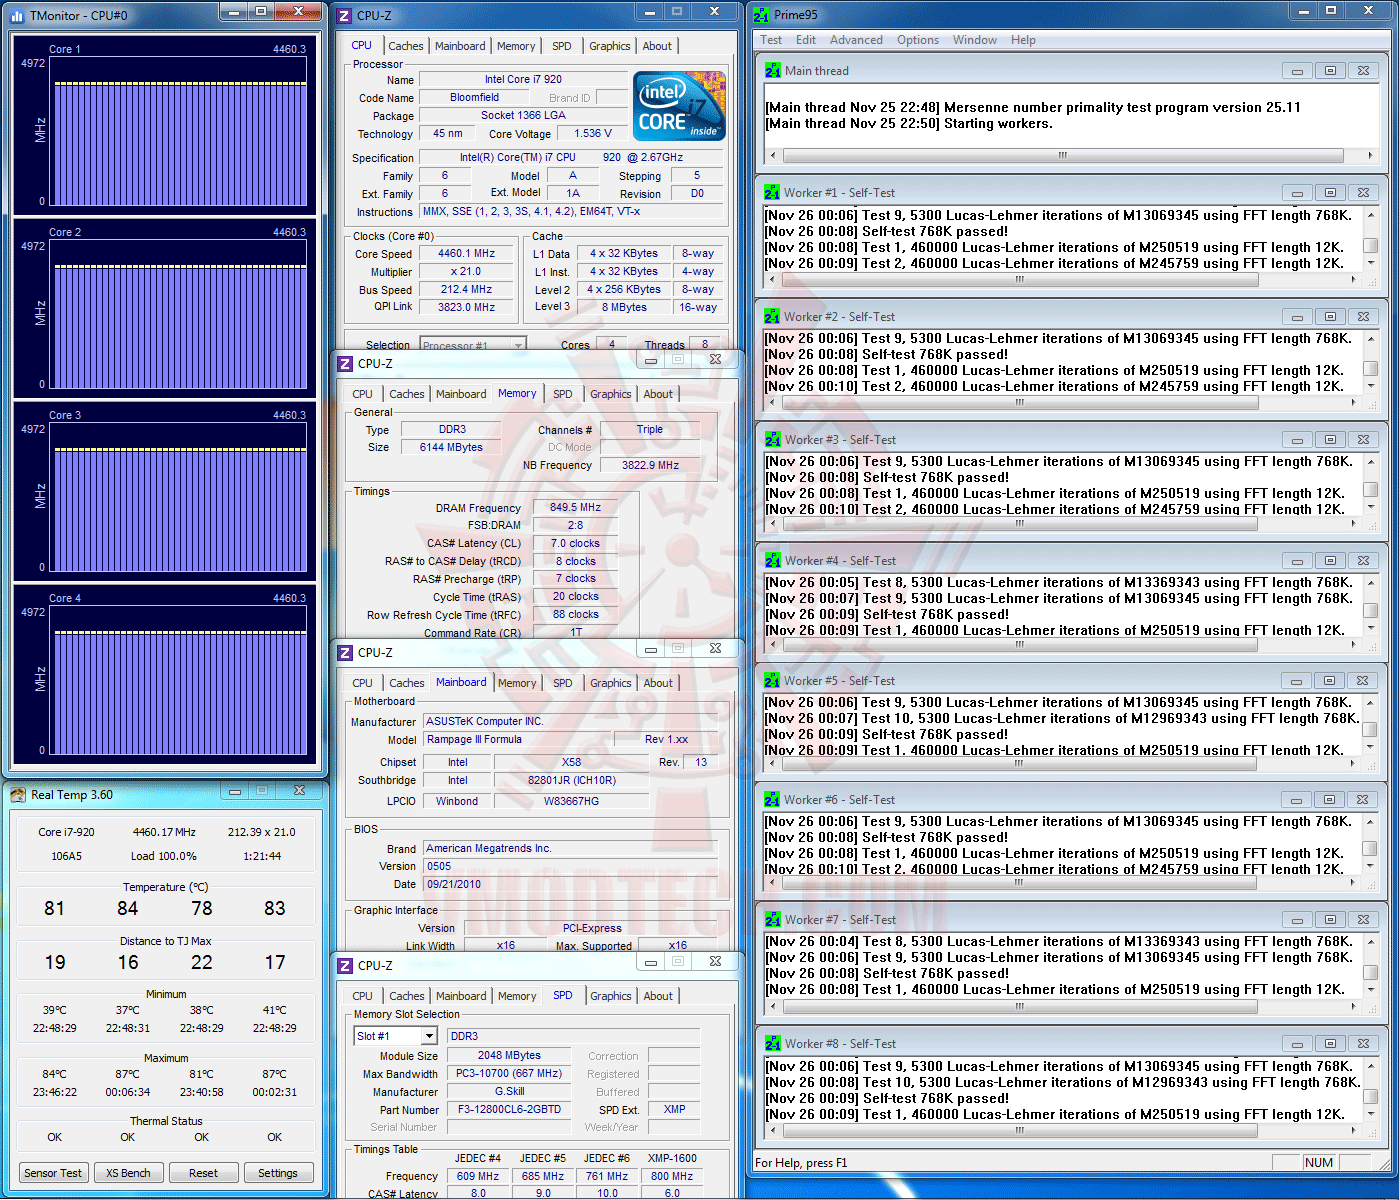1399x1200 pixels.
Task: Click the Sensor Test button in Real Temp
Action: [54, 1173]
